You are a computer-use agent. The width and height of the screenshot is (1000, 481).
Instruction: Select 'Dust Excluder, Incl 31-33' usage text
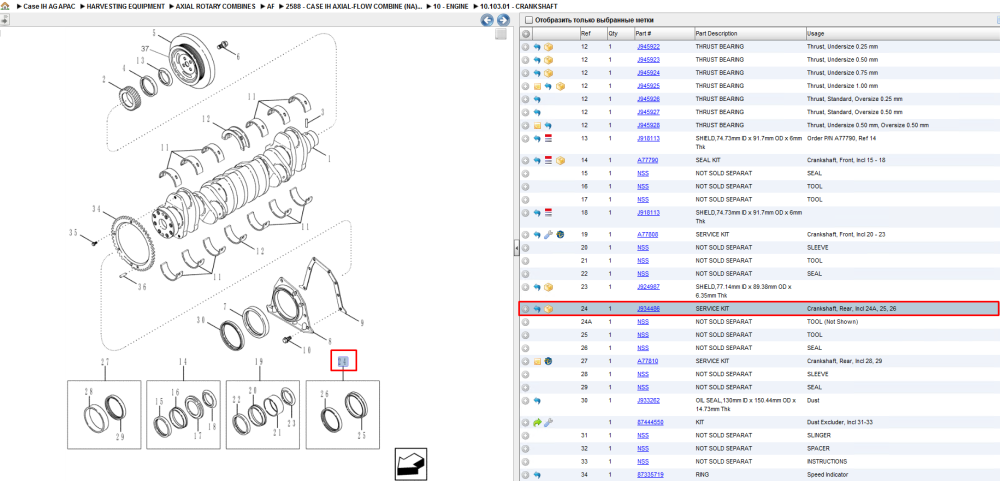(x=839, y=422)
